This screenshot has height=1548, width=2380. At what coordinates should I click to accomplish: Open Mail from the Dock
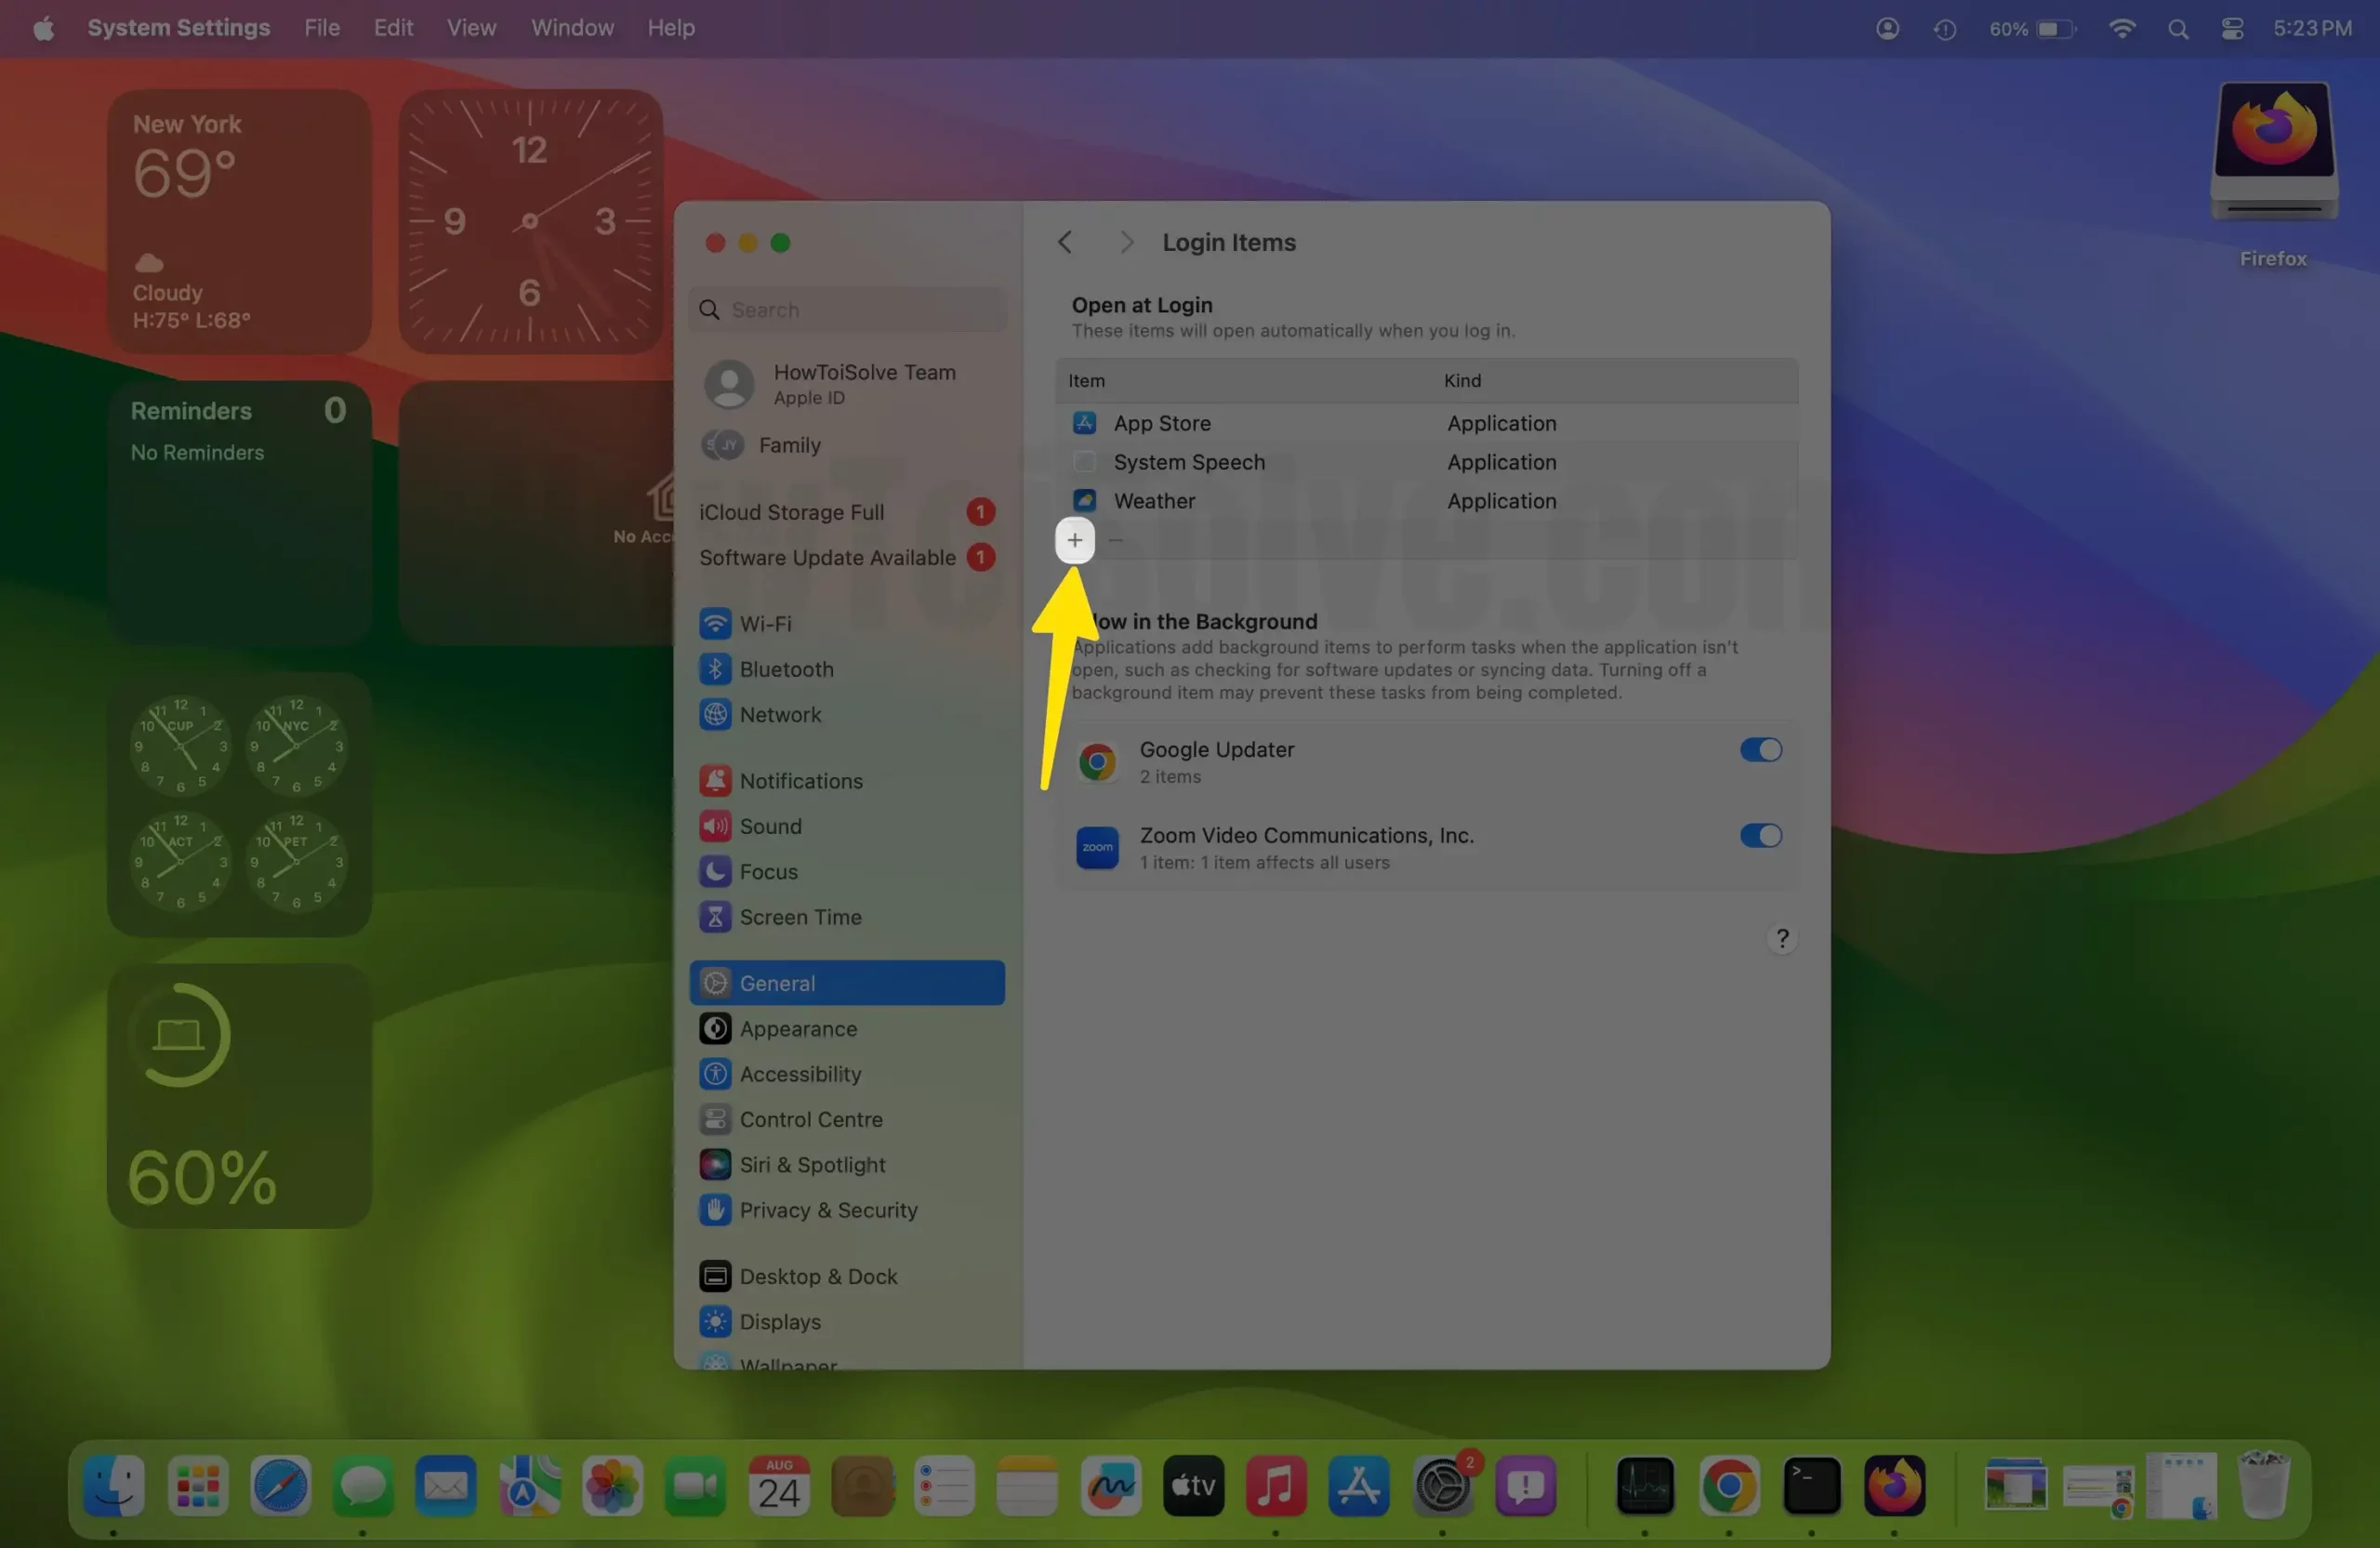click(446, 1485)
